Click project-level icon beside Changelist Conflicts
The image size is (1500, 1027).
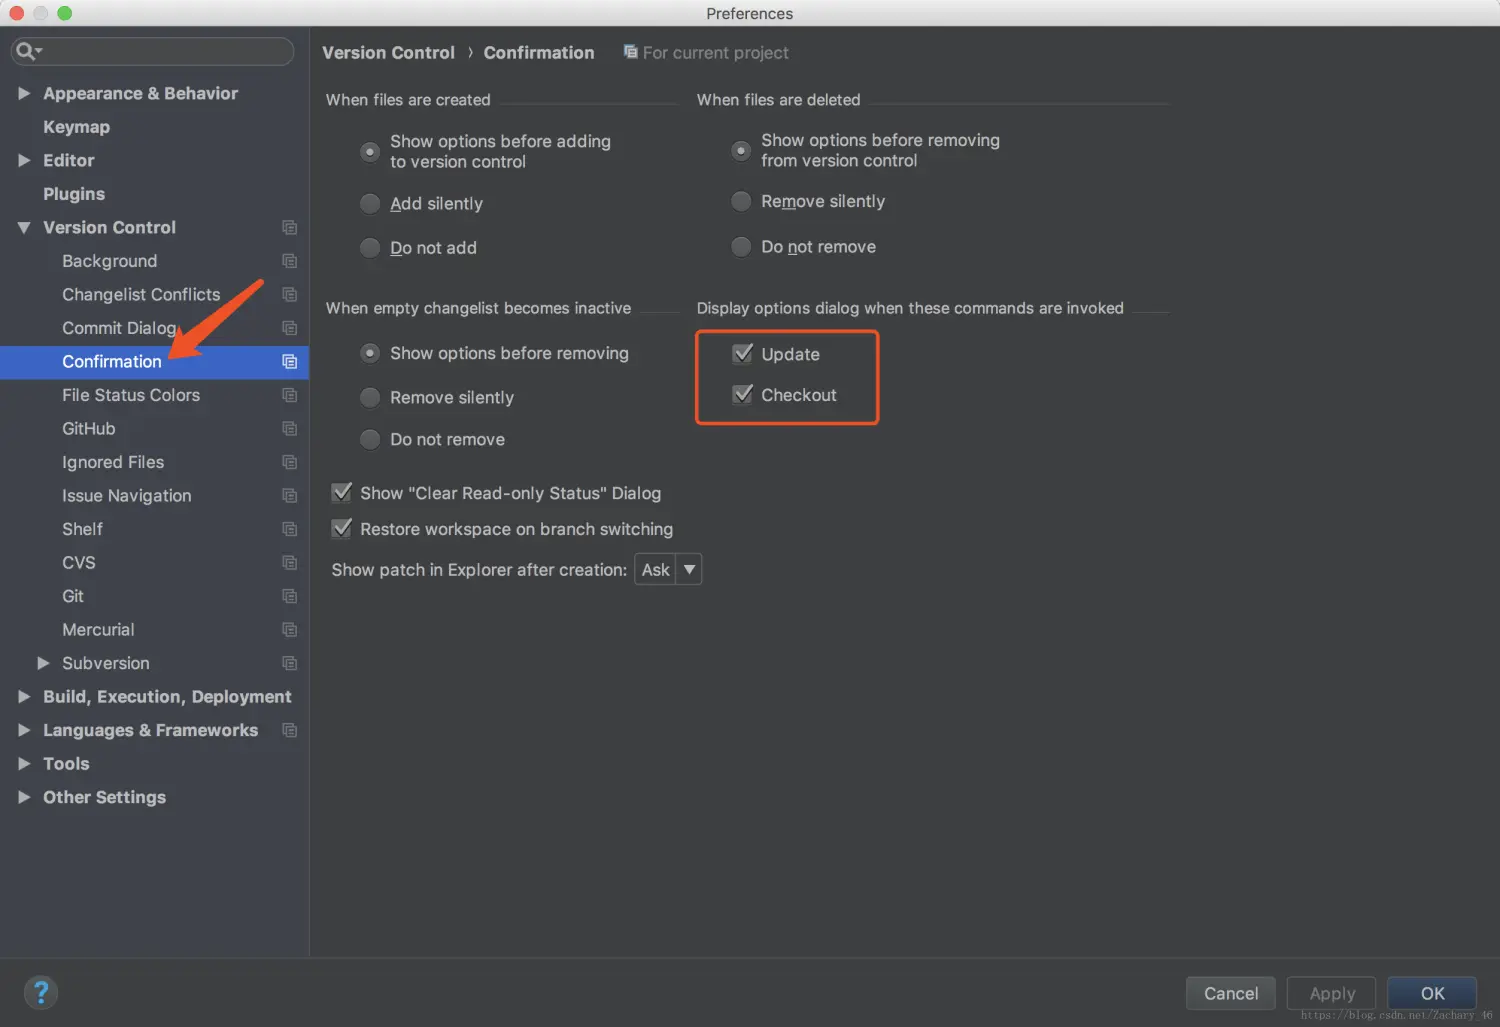point(289,295)
